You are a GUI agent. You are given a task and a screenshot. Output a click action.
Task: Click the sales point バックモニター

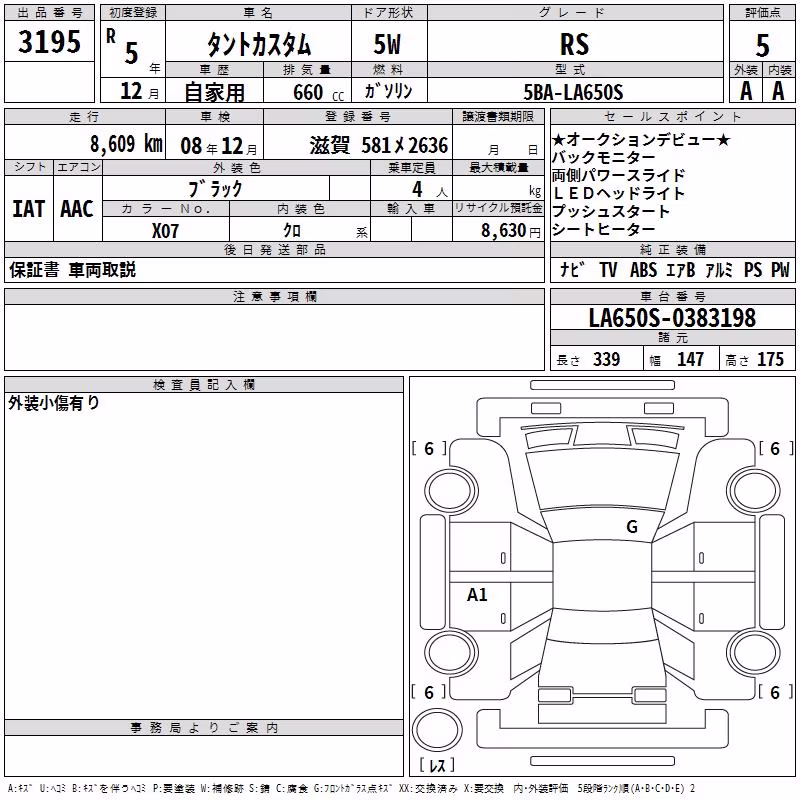[x=603, y=158]
